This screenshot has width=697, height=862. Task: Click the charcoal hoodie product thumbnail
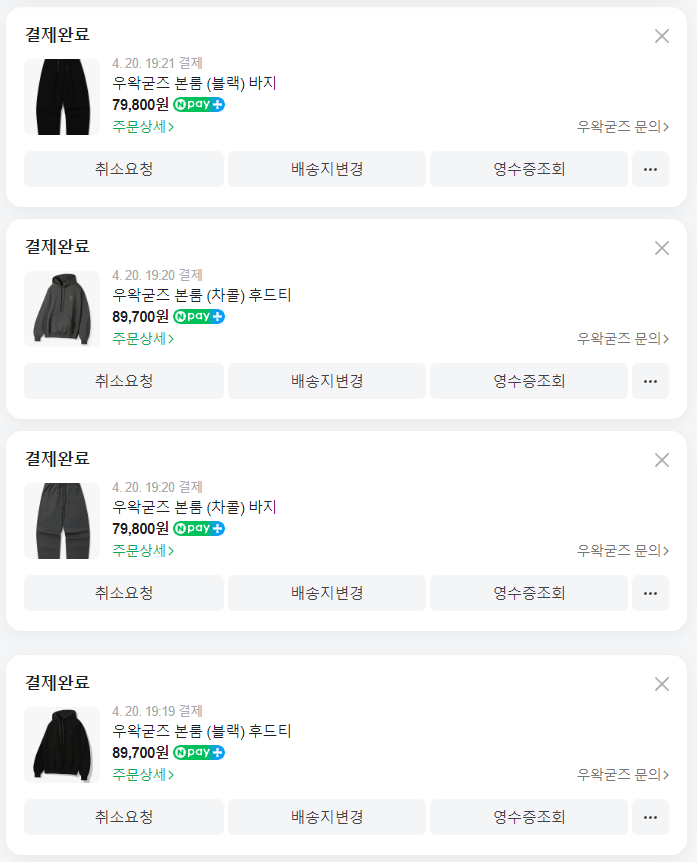click(x=62, y=309)
